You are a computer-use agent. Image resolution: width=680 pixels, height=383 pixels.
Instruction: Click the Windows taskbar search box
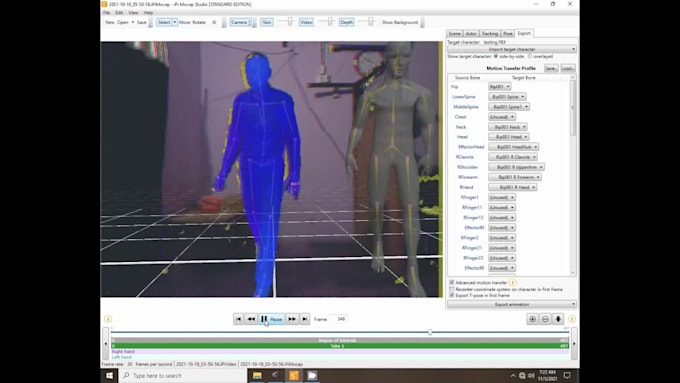[183, 376]
